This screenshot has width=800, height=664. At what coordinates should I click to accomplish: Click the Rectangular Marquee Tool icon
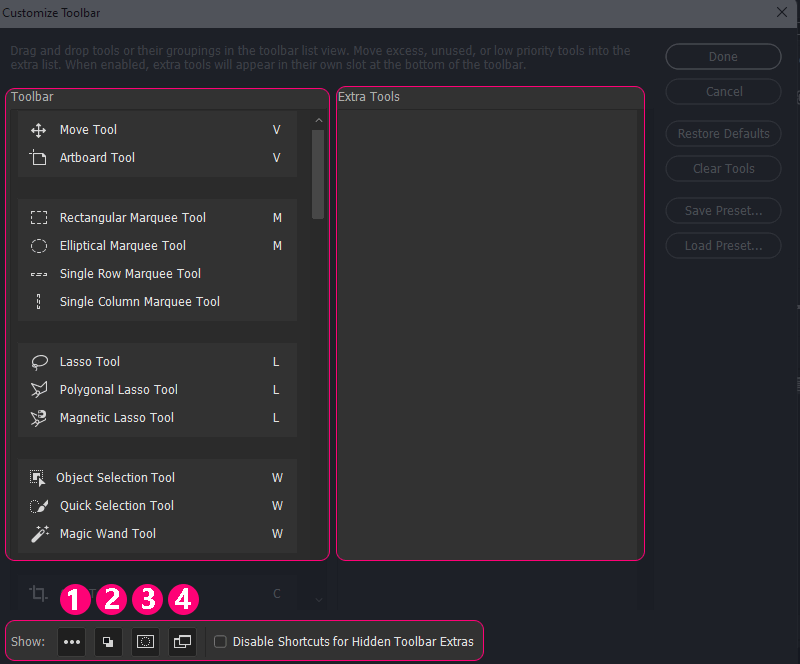click(39, 218)
